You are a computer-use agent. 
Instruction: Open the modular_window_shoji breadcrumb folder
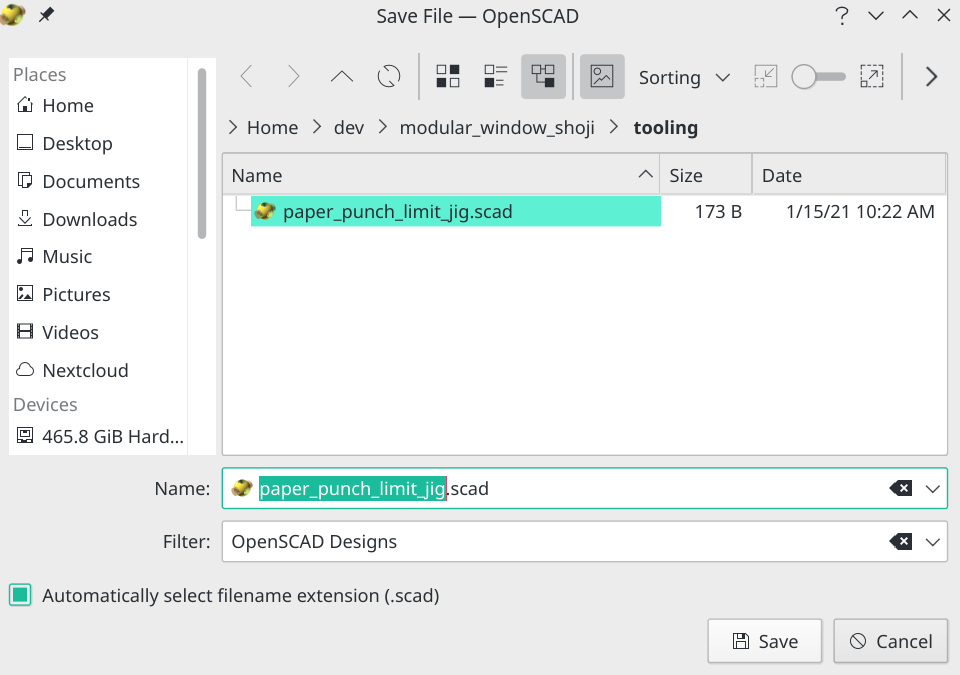tap(497, 127)
